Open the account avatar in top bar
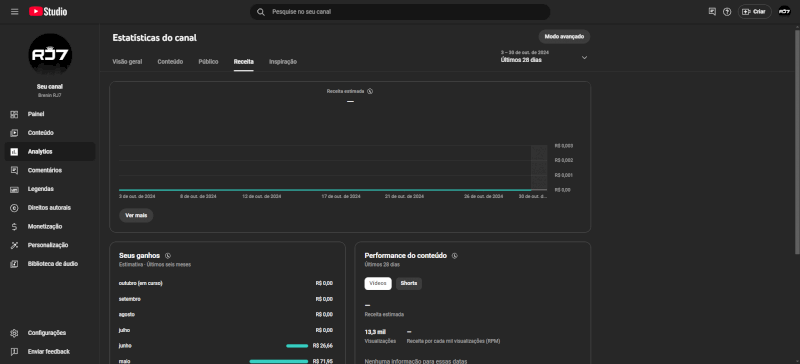Image resolution: width=800 pixels, height=364 pixels. tap(784, 11)
